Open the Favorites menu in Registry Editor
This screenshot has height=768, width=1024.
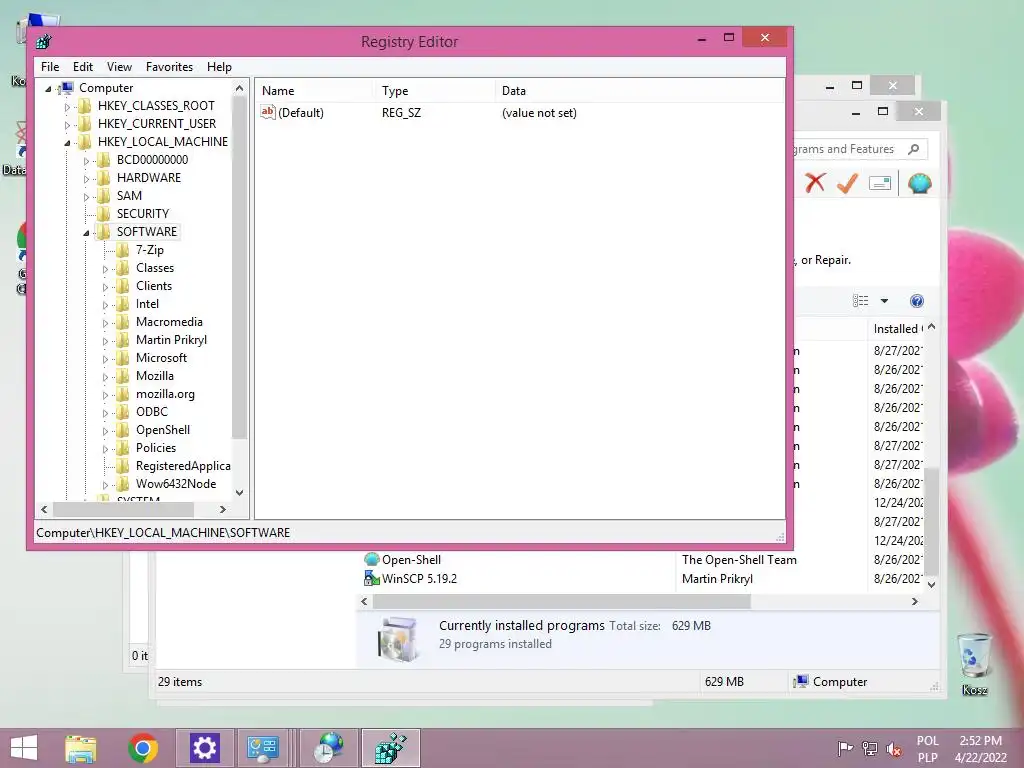click(x=169, y=67)
